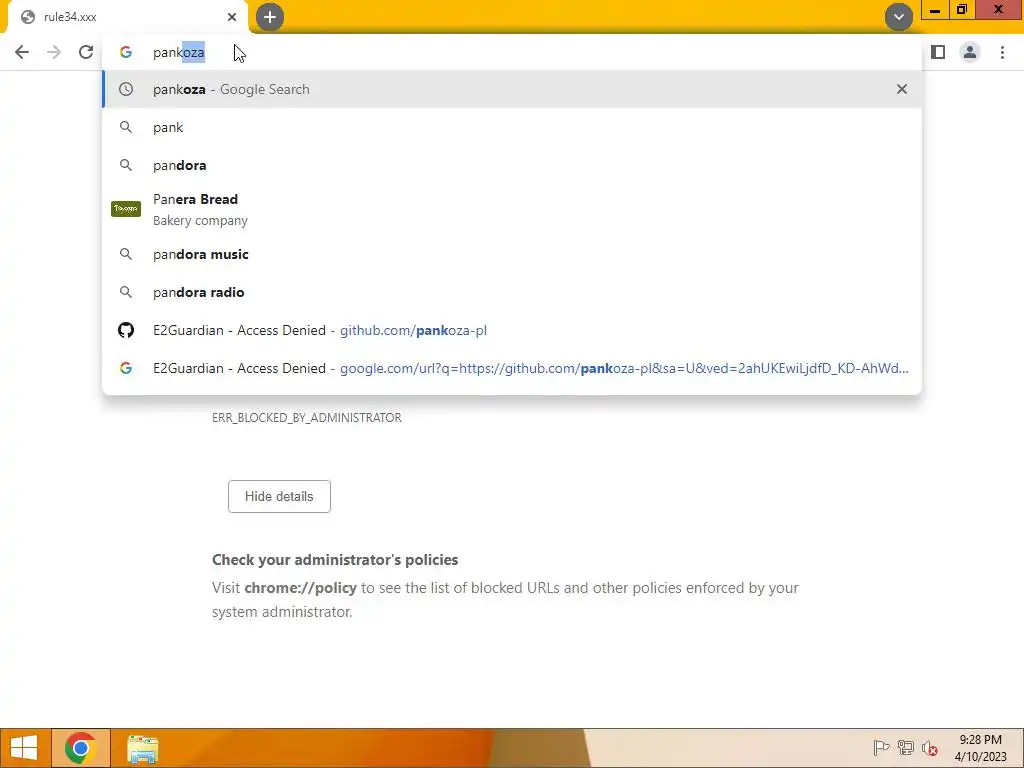Open the taskbar clock showing 9:28 PM
Screen dimensions: 1024x768
(980, 748)
